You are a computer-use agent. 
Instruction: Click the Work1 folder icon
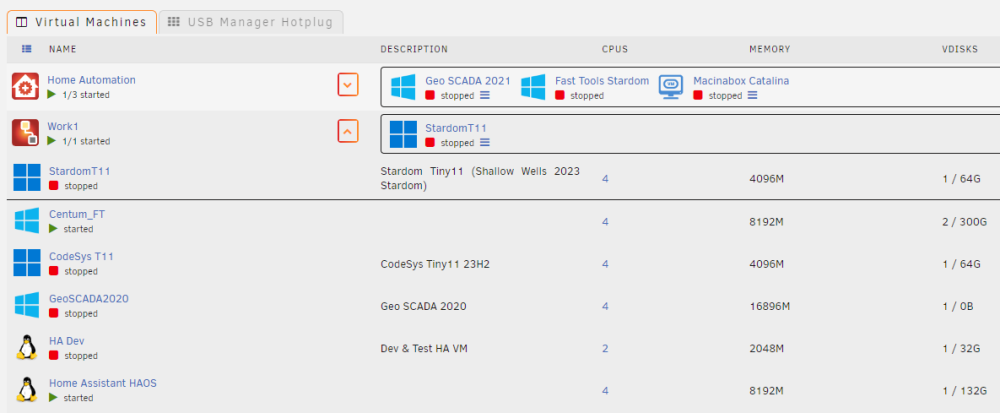(26, 133)
